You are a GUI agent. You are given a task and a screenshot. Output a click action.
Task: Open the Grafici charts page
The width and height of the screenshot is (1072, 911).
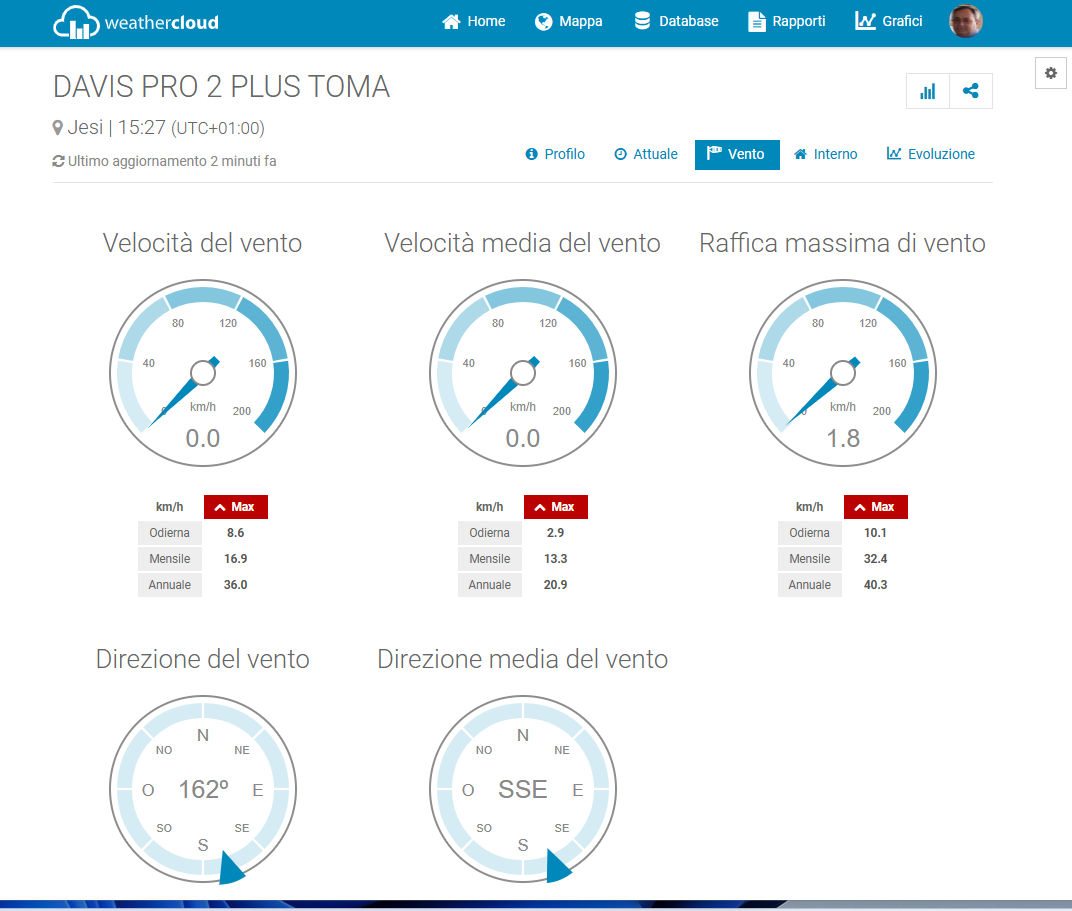889,21
